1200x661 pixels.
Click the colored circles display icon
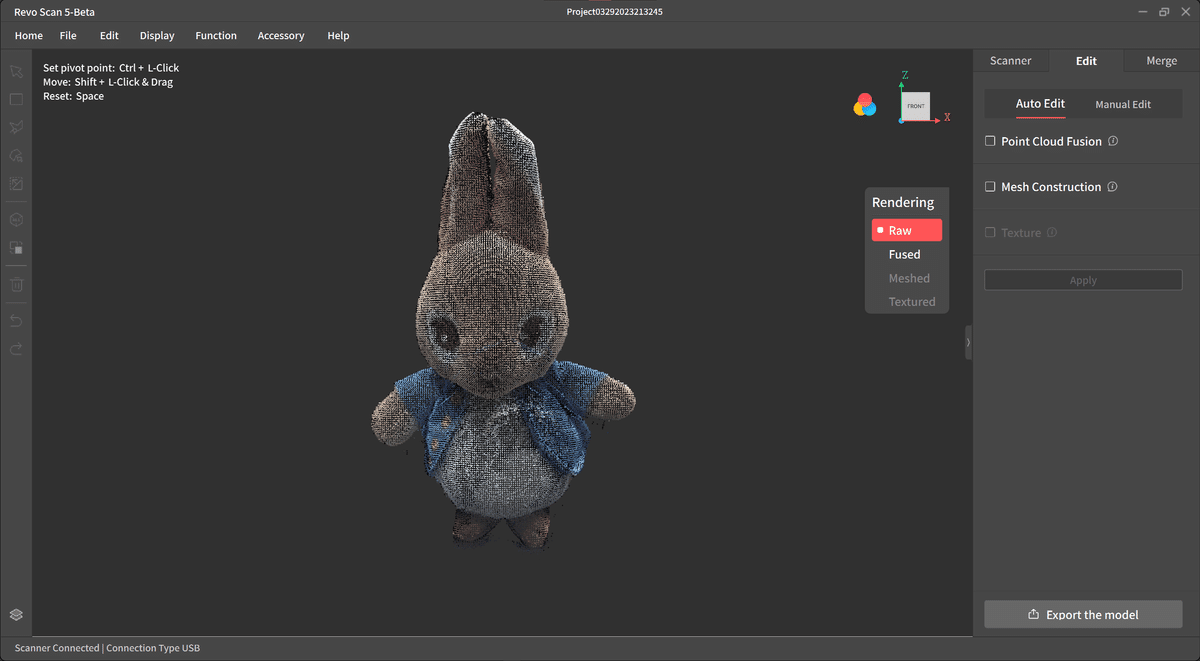865,105
